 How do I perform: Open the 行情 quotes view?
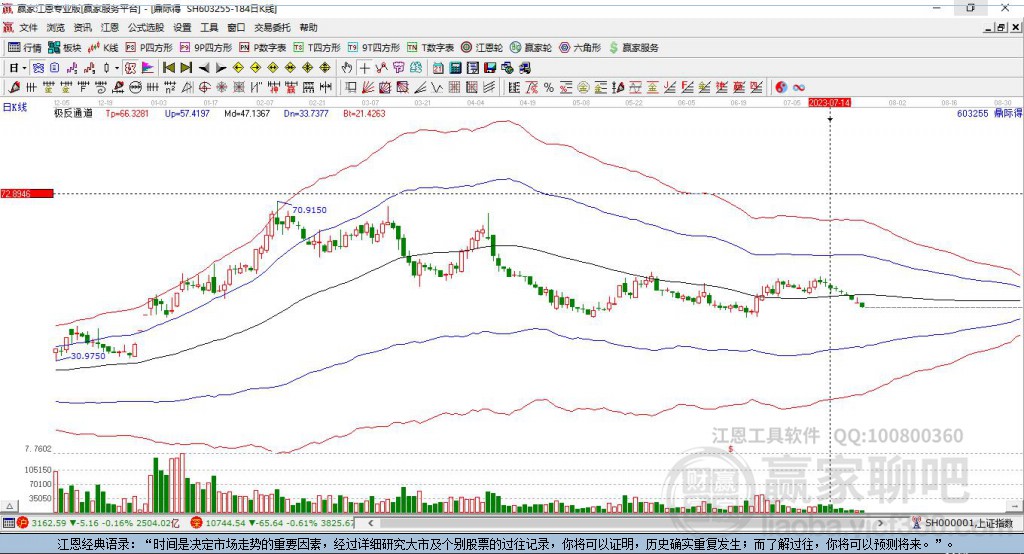coord(25,48)
